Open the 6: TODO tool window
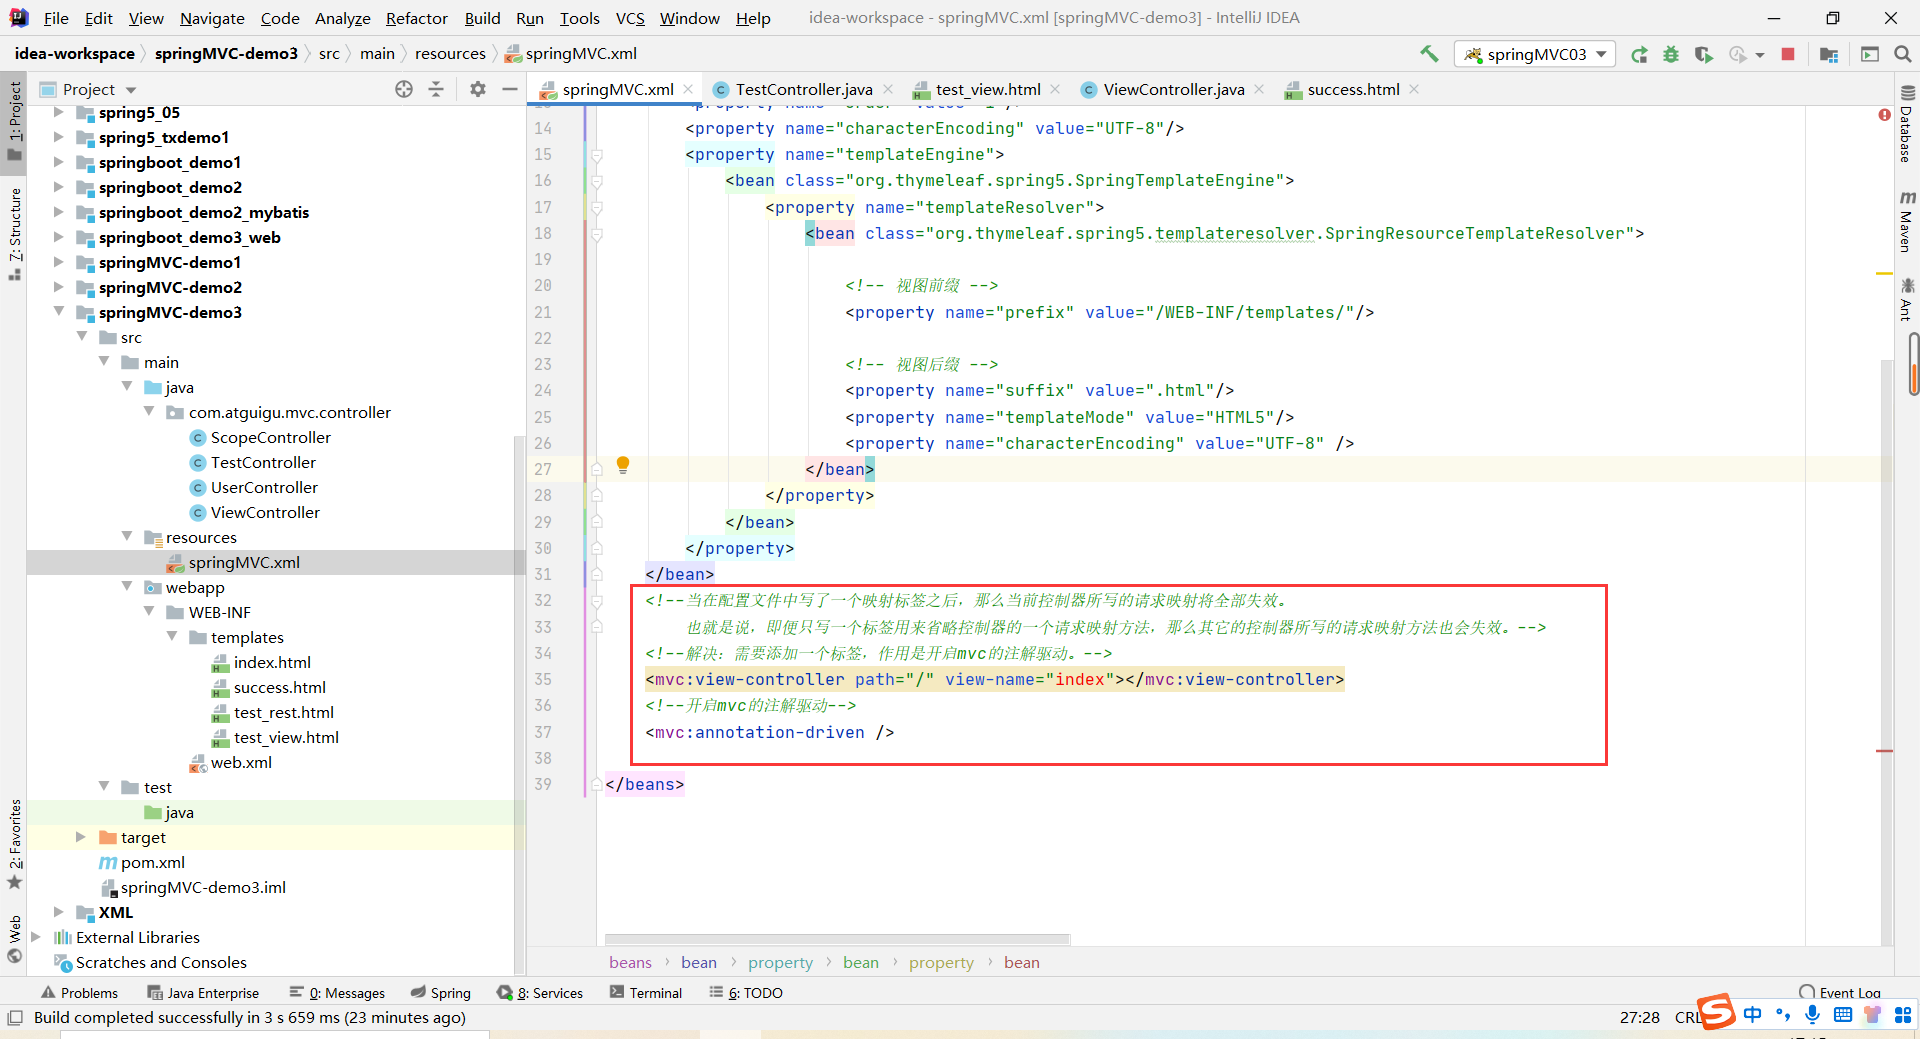The image size is (1920, 1039). coord(746,993)
